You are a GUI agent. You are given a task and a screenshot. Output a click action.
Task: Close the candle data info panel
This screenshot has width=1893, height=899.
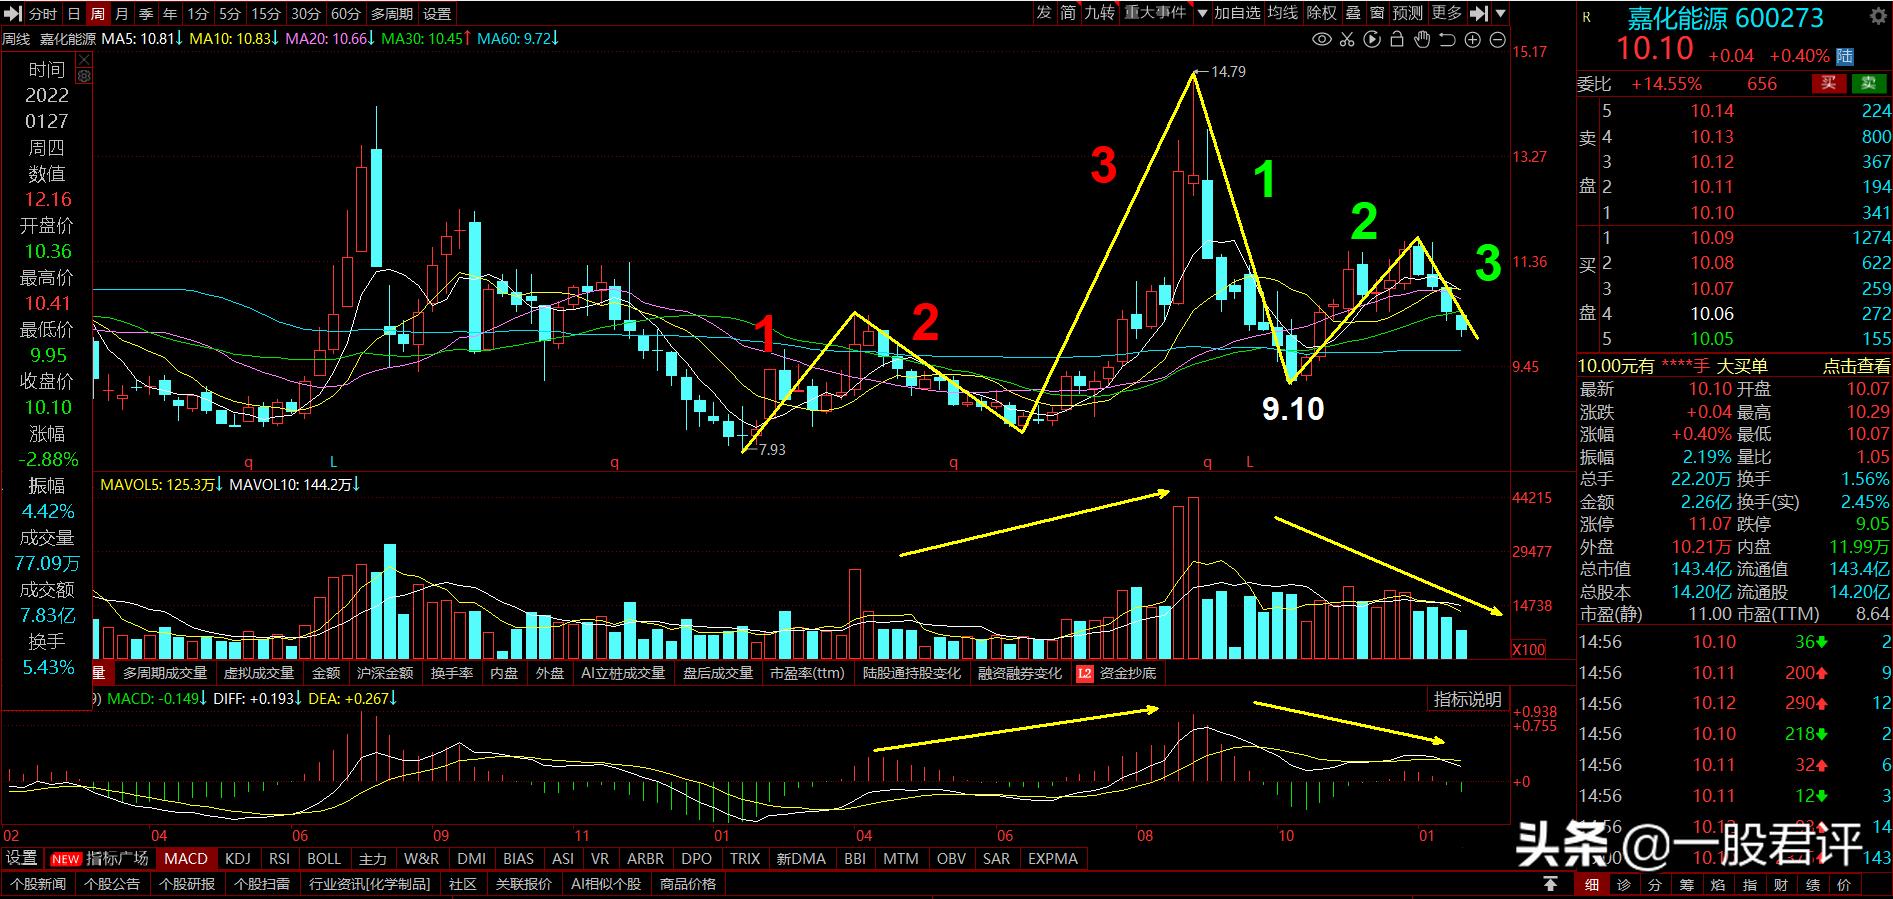(84, 60)
